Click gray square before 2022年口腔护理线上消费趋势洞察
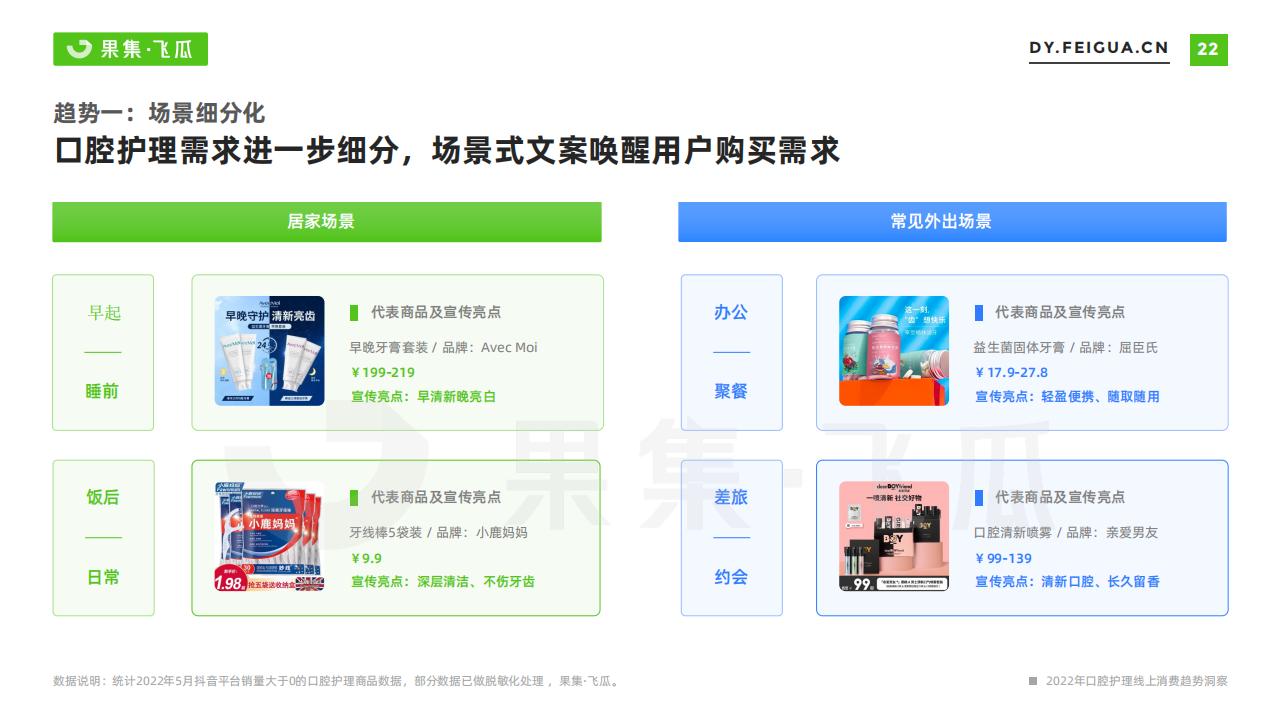 pos(1033,681)
